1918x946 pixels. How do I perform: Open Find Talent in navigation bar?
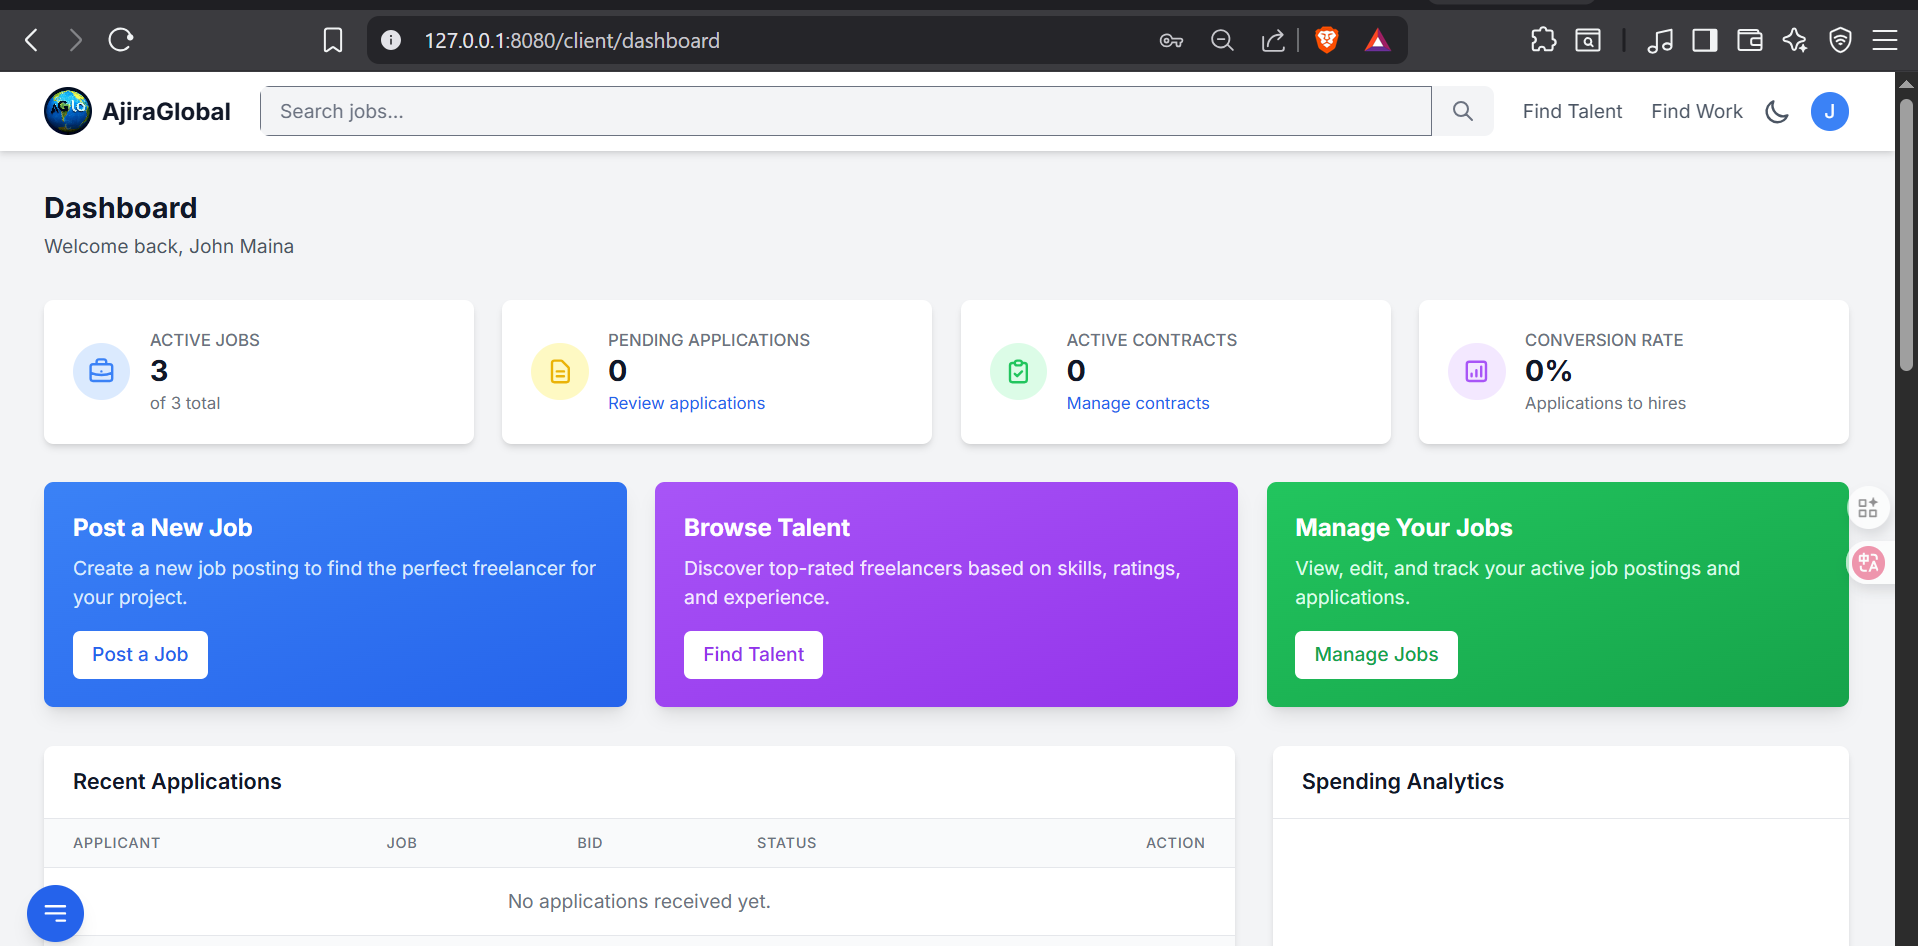pyautogui.click(x=1572, y=111)
